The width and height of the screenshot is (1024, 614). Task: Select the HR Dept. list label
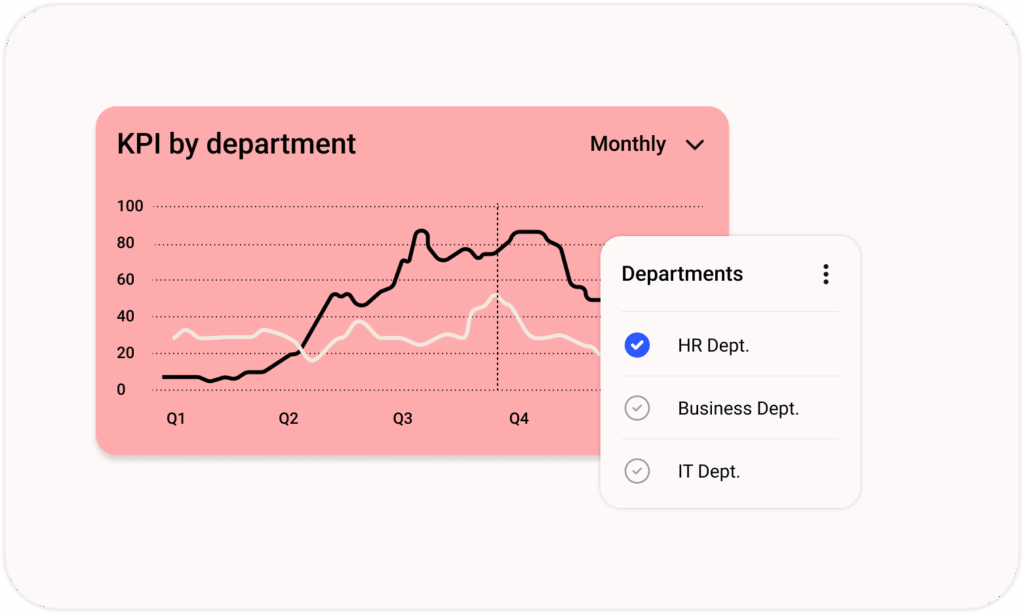click(x=713, y=346)
